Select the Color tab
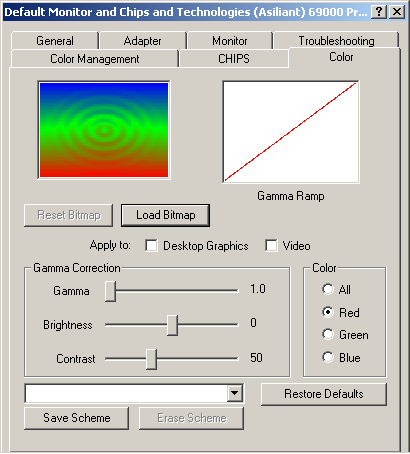Screen dimensions: 410x454 (341, 57)
